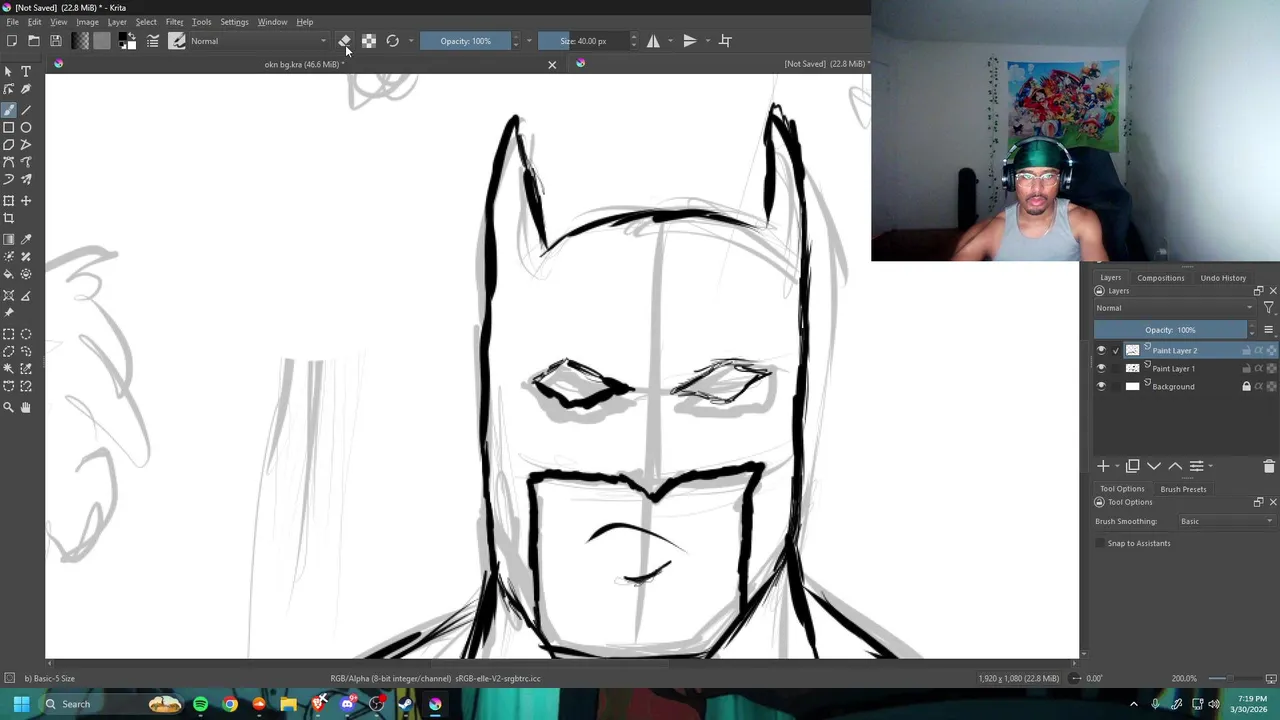Add a new paint layer plus button
The image size is (1280, 720).
(1103, 466)
